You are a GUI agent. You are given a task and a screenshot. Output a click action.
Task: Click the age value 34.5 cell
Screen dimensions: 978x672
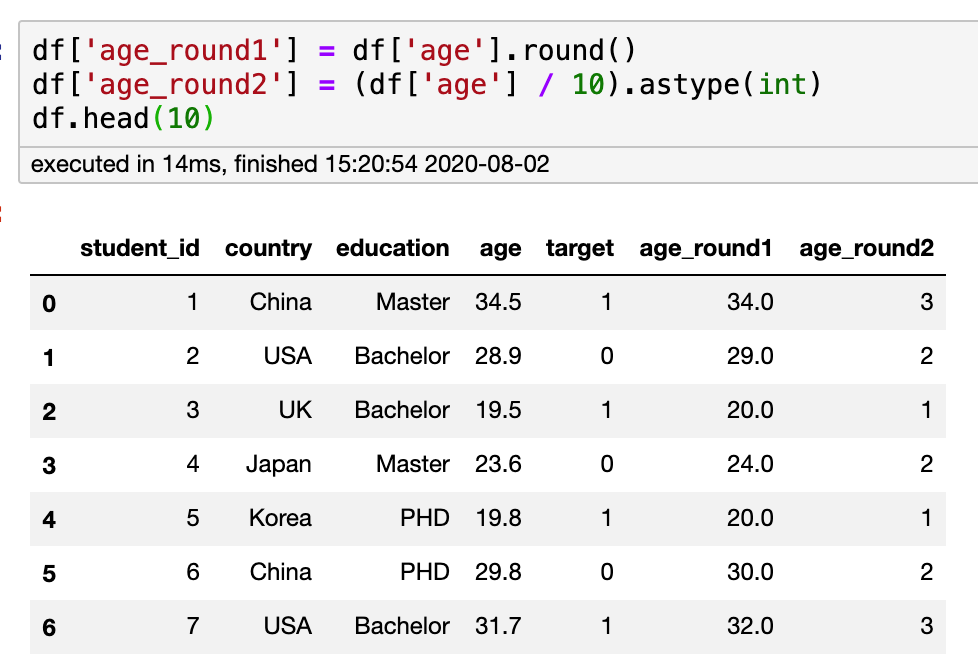pyautogui.click(x=500, y=302)
